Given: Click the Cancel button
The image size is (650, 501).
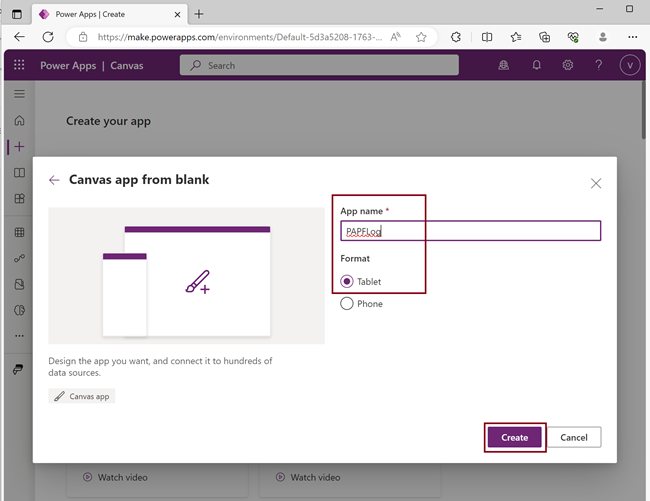Looking at the screenshot, I should (574, 437).
